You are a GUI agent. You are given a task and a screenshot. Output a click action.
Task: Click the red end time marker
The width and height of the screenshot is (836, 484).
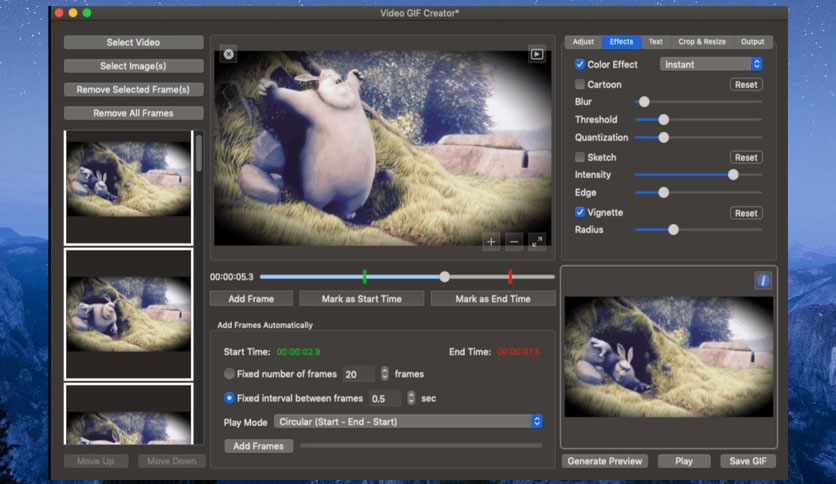point(510,277)
